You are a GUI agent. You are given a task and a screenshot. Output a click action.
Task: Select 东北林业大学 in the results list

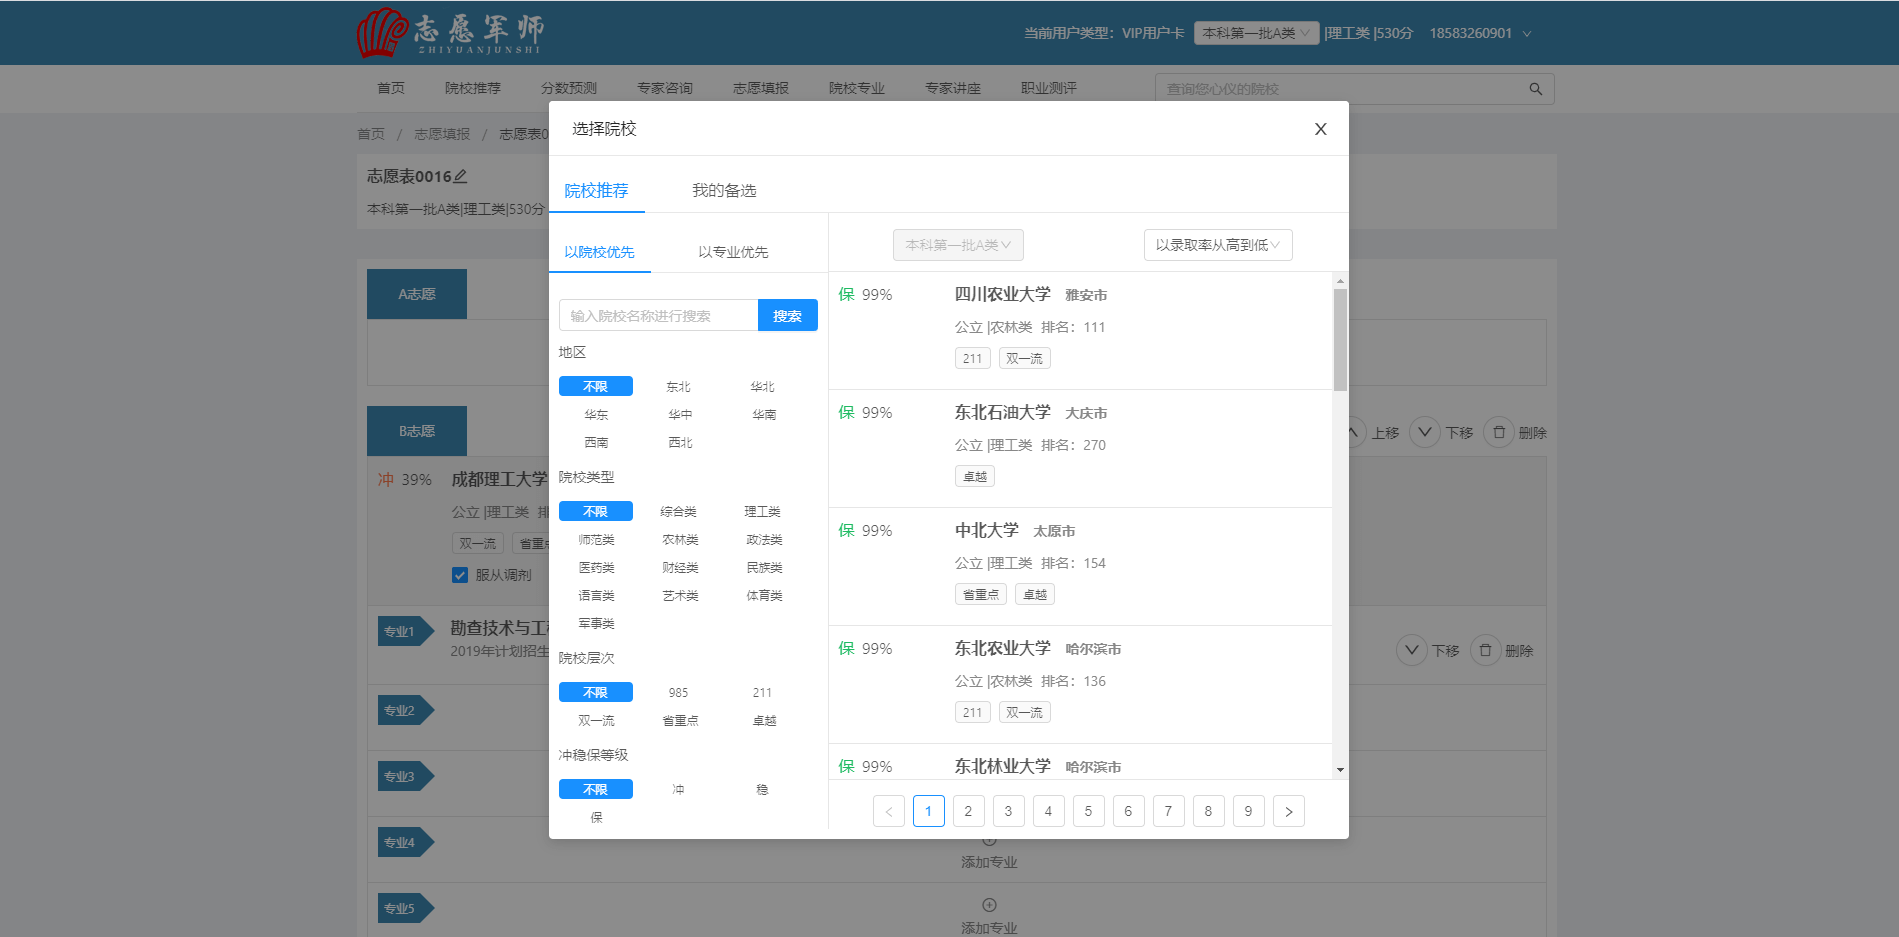(x=1002, y=766)
